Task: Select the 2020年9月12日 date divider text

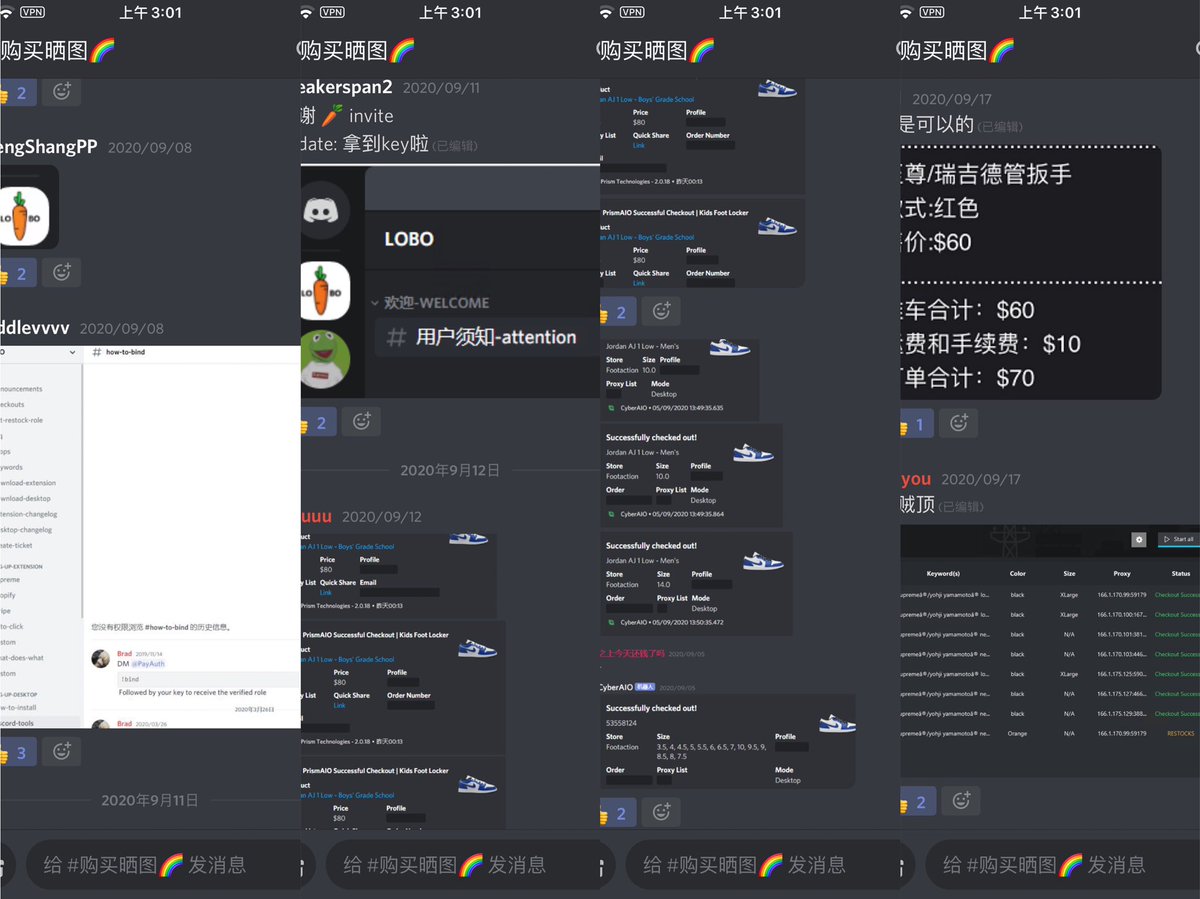Action: coord(449,470)
